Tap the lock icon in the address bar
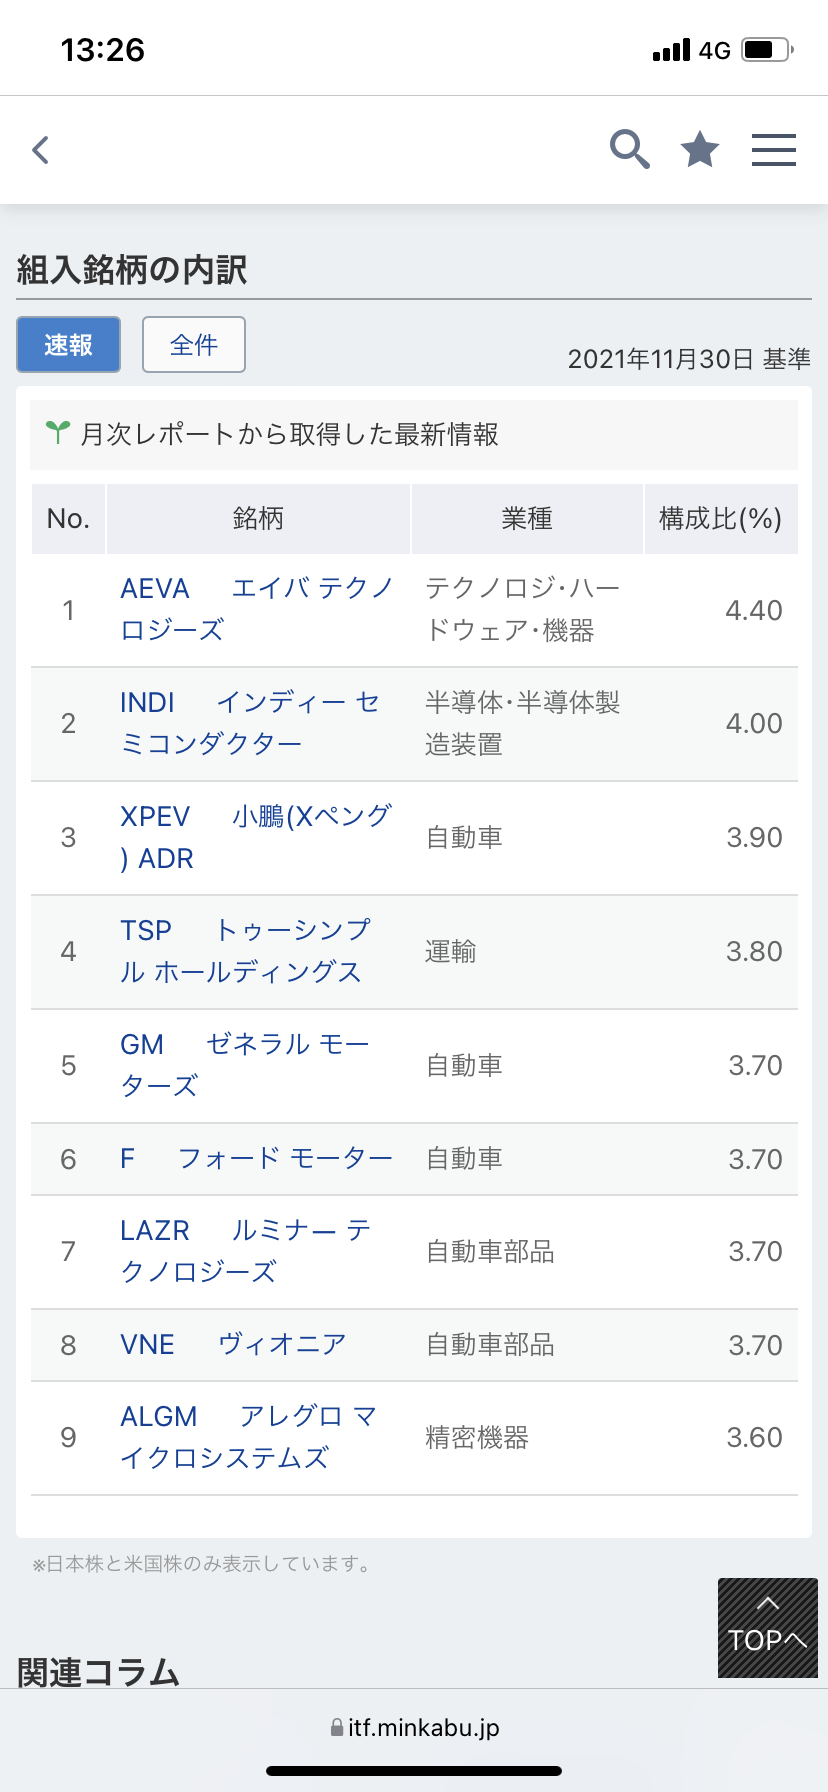The width and height of the screenshot is (828, 1792). click(x=337, y=1728)
